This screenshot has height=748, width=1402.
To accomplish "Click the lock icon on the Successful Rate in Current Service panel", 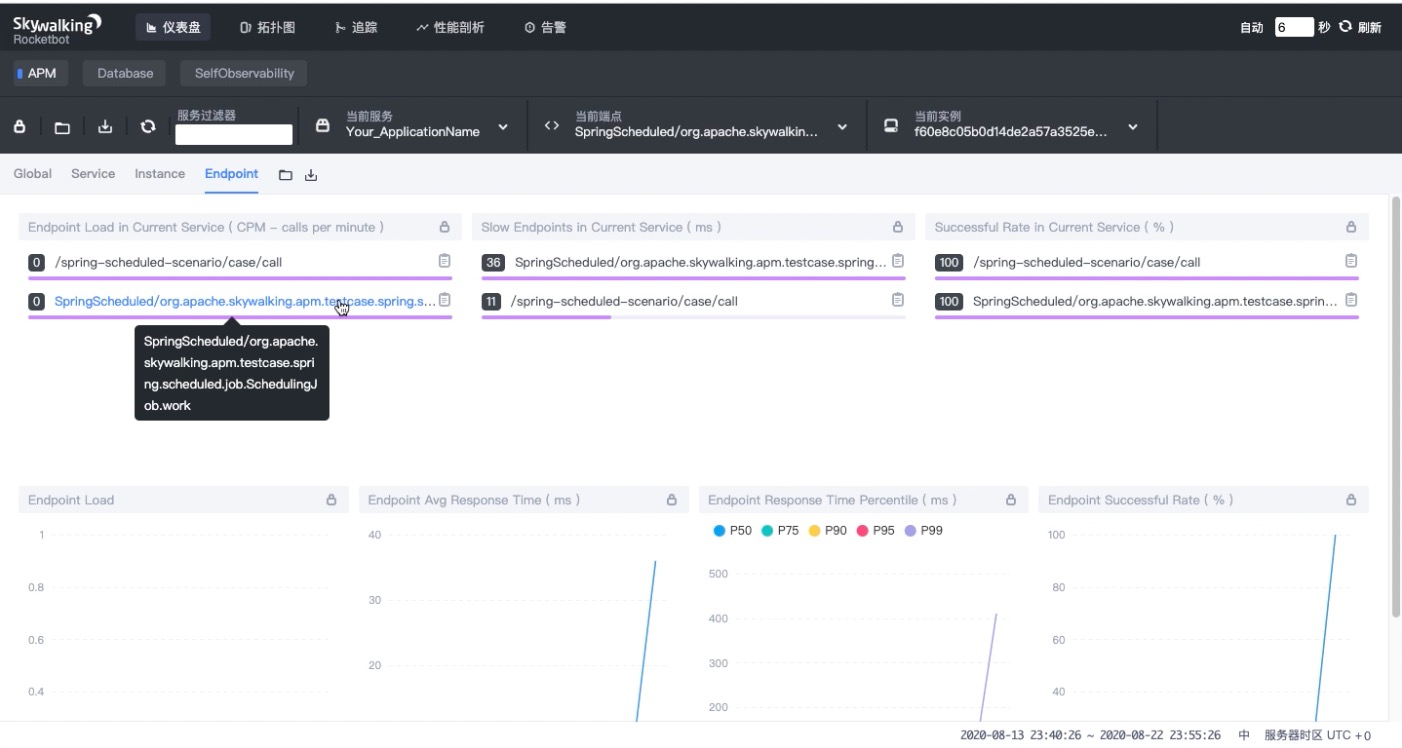I will pyautogui.click(x=1351, y=227).
